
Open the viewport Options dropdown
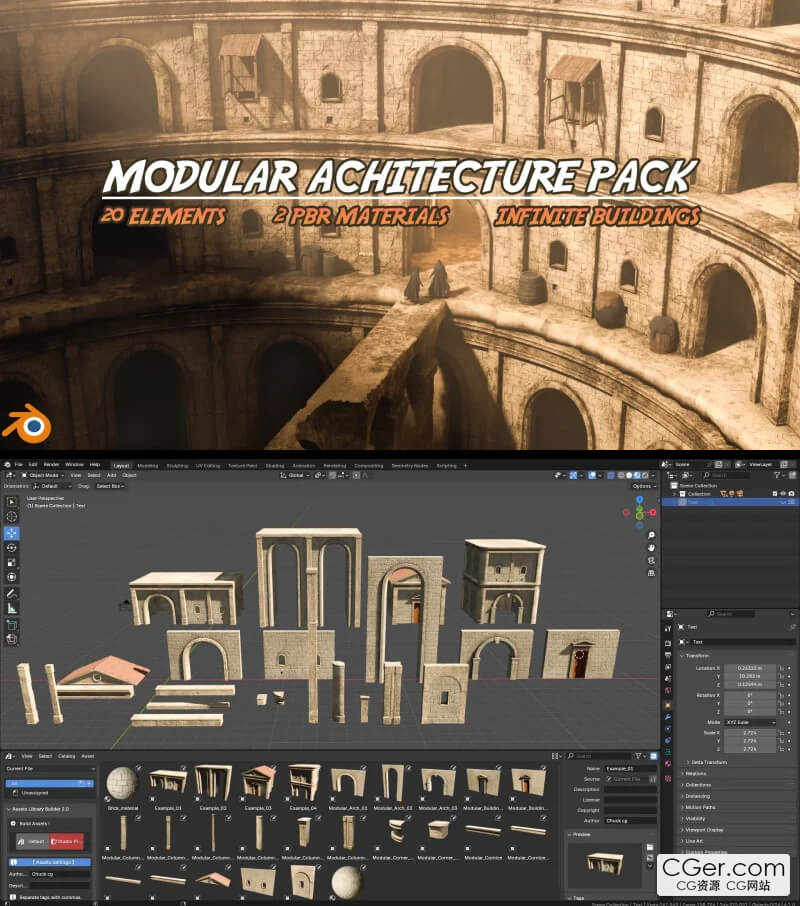tap(643, 486)
